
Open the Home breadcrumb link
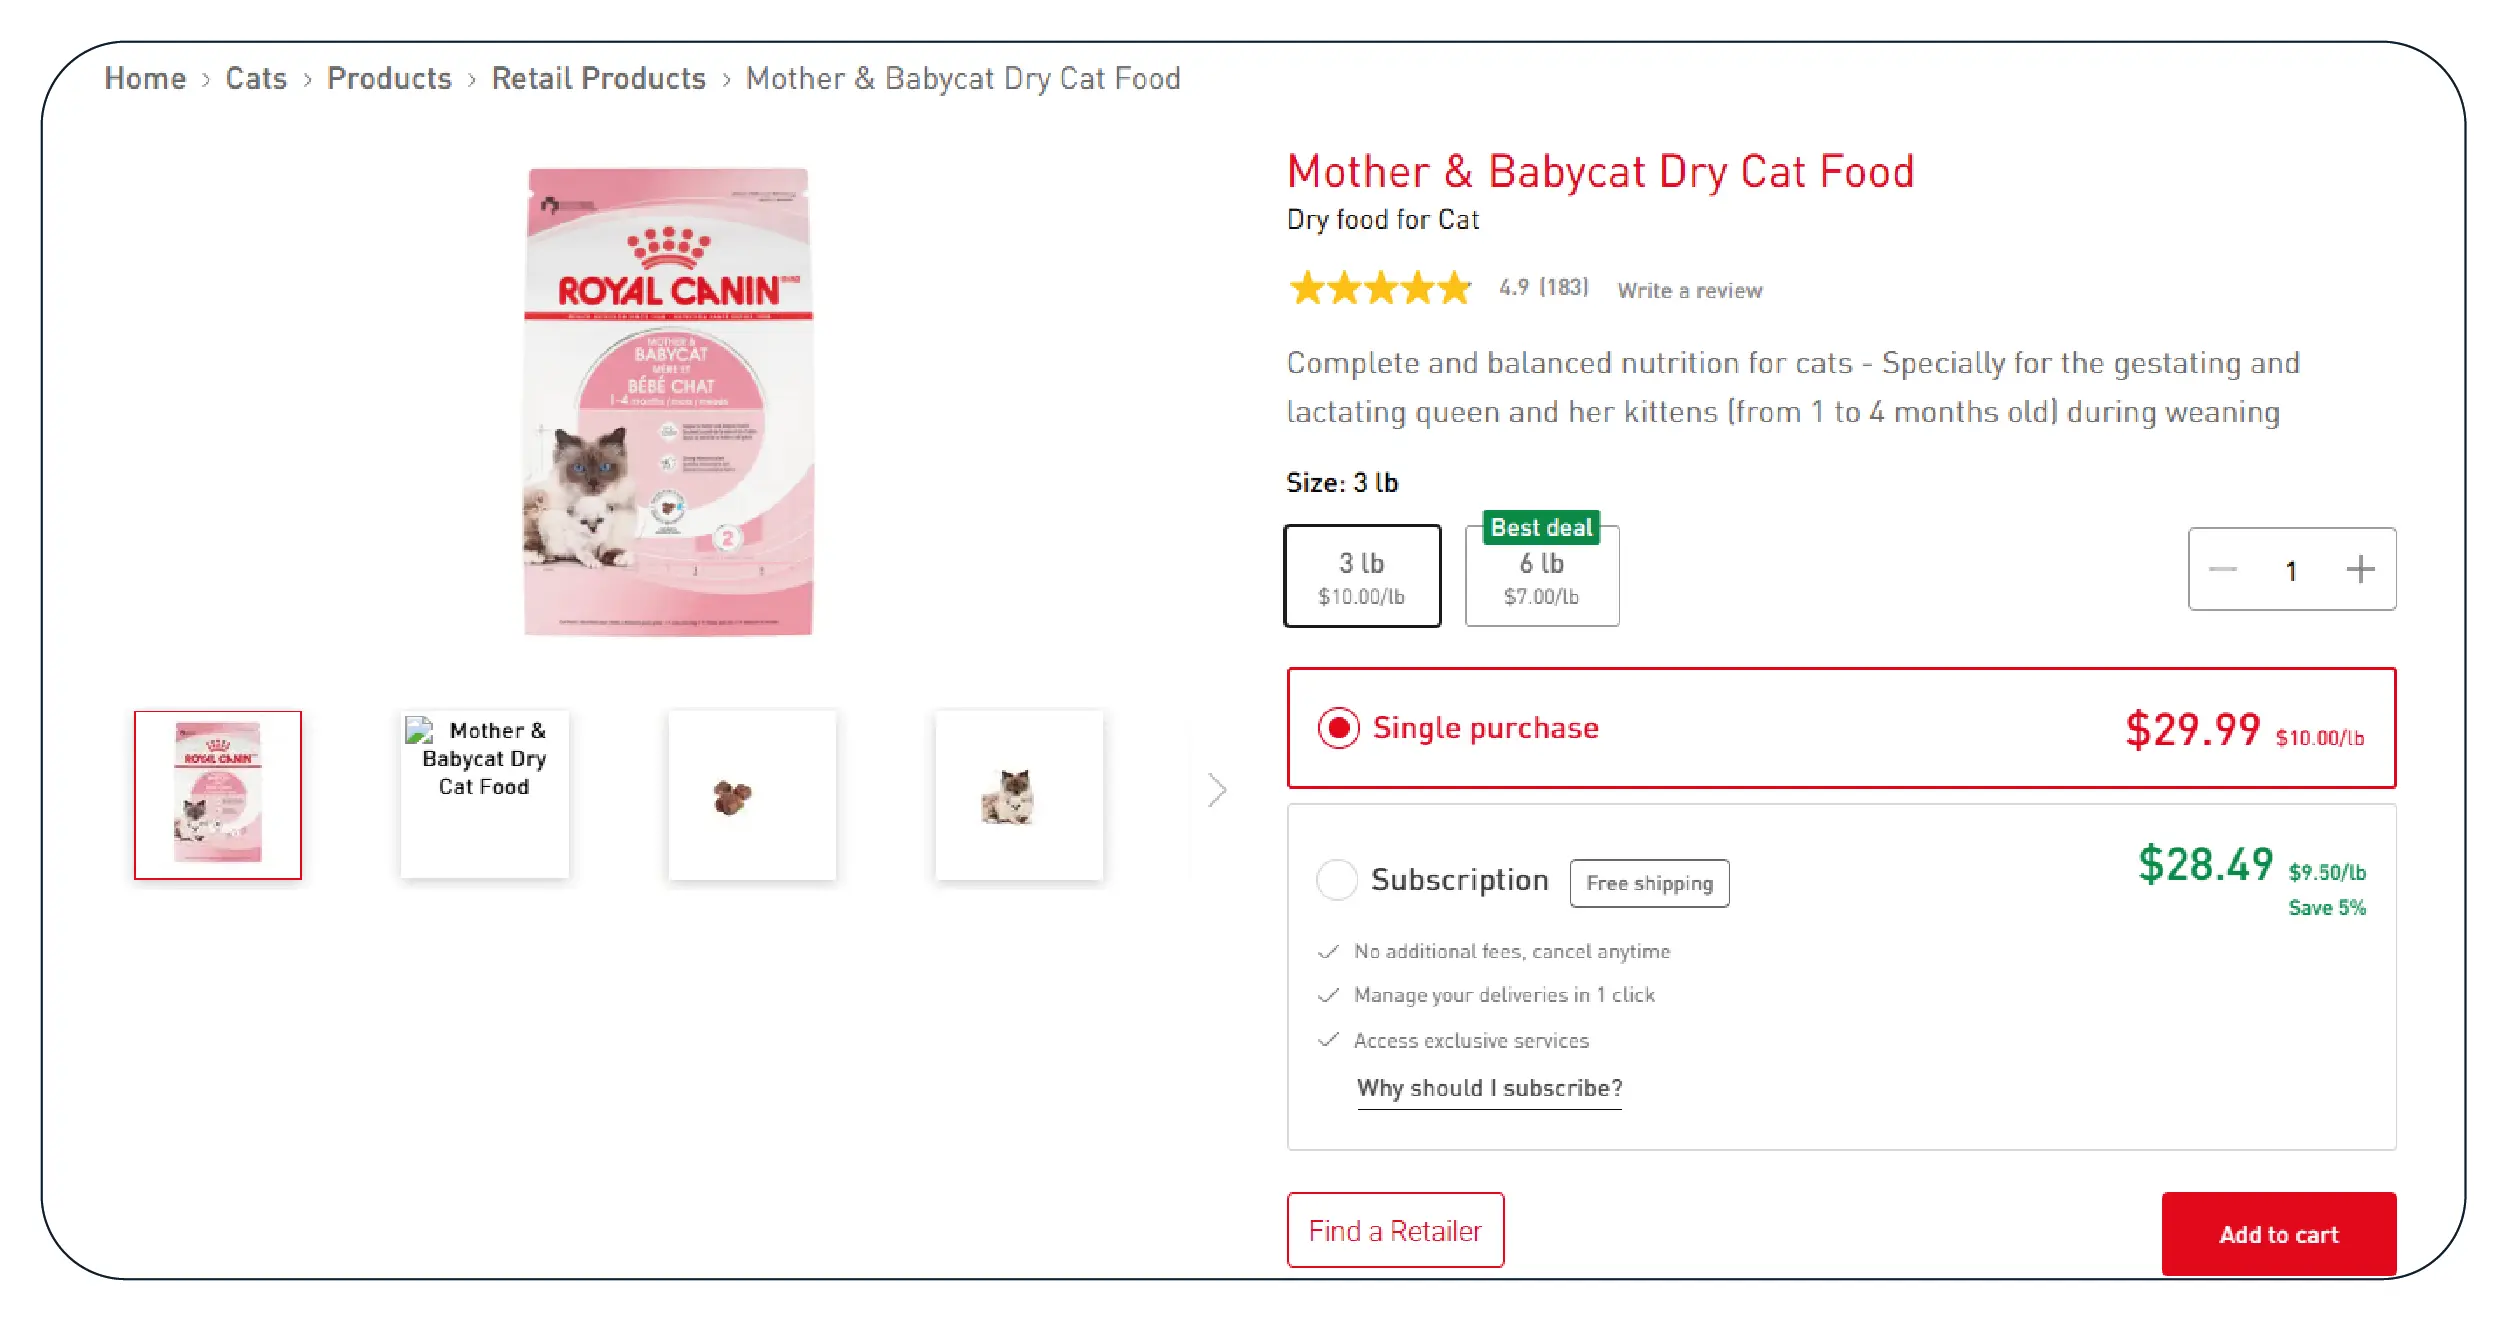click(145, 78)
